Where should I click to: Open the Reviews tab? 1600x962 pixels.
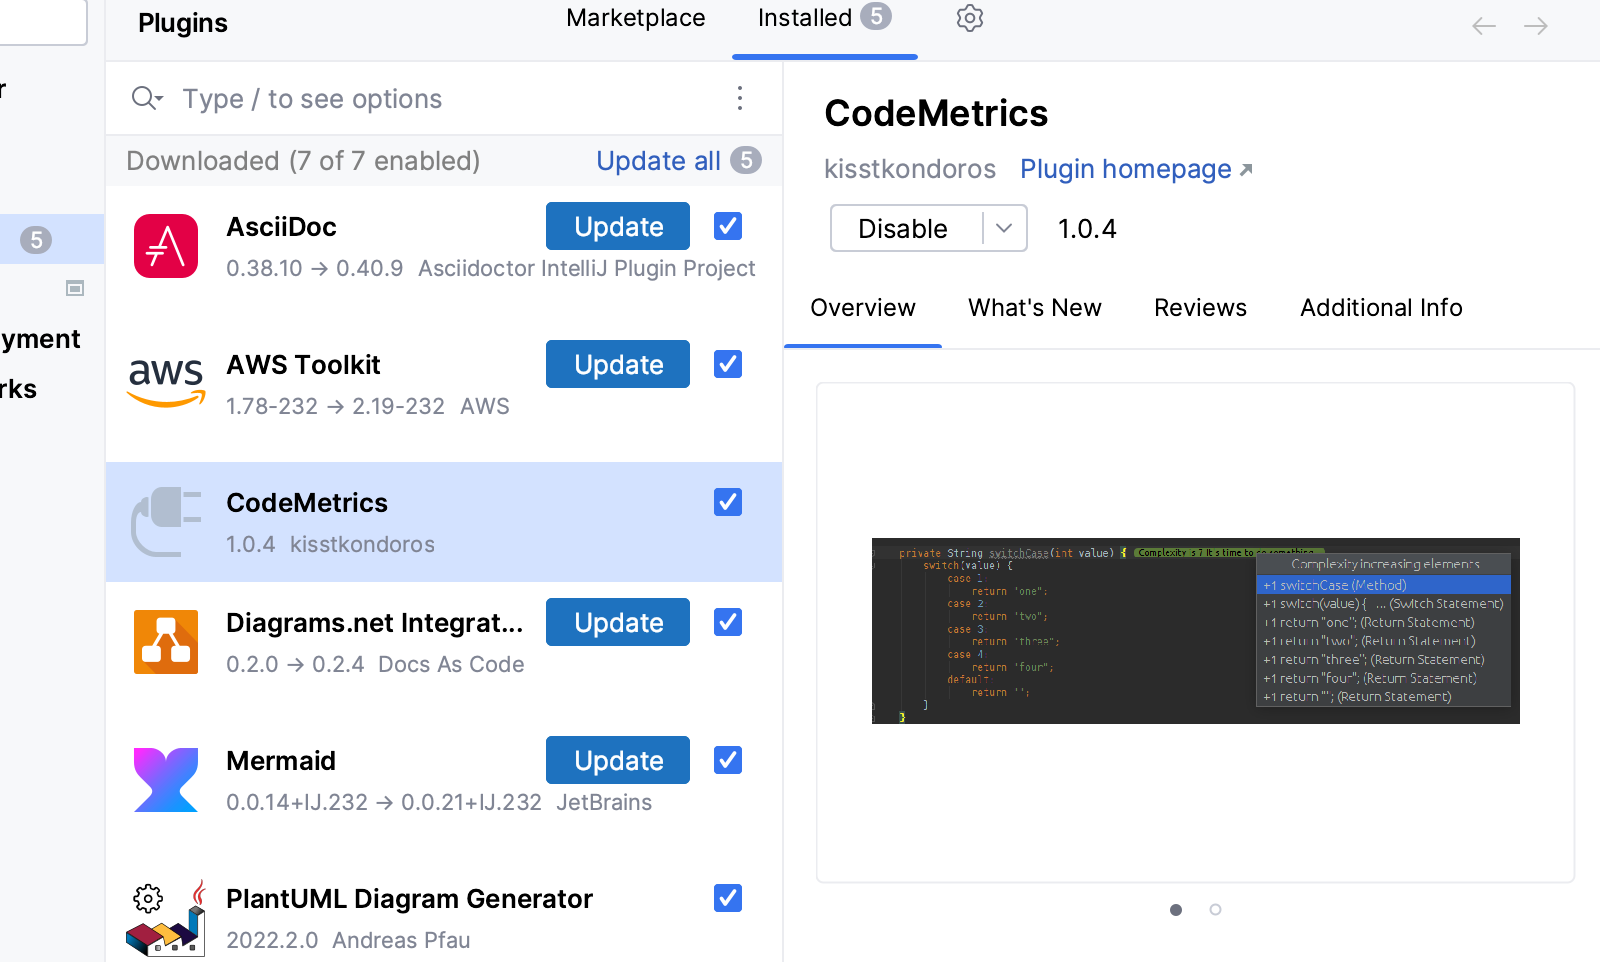click(1200, 308)
